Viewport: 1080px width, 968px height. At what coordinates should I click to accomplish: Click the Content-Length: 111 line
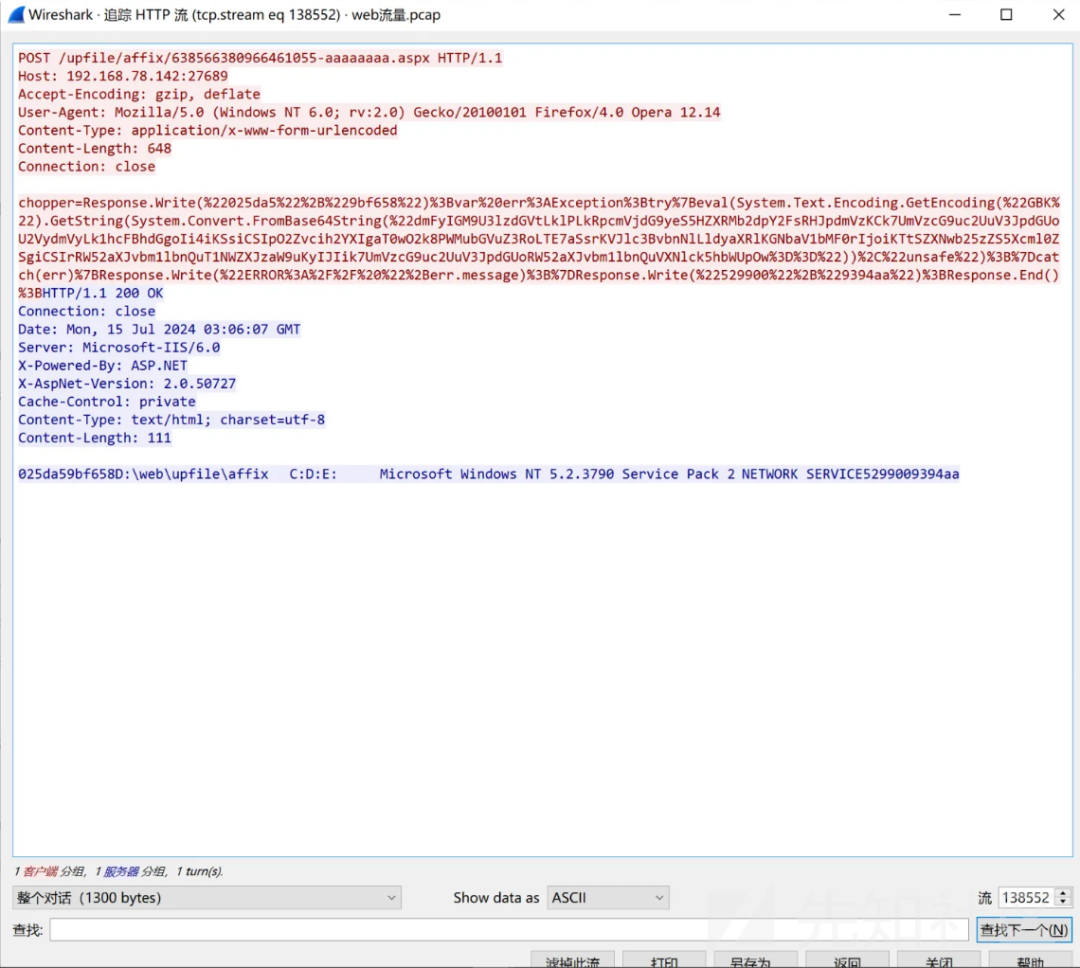point(94,437)
